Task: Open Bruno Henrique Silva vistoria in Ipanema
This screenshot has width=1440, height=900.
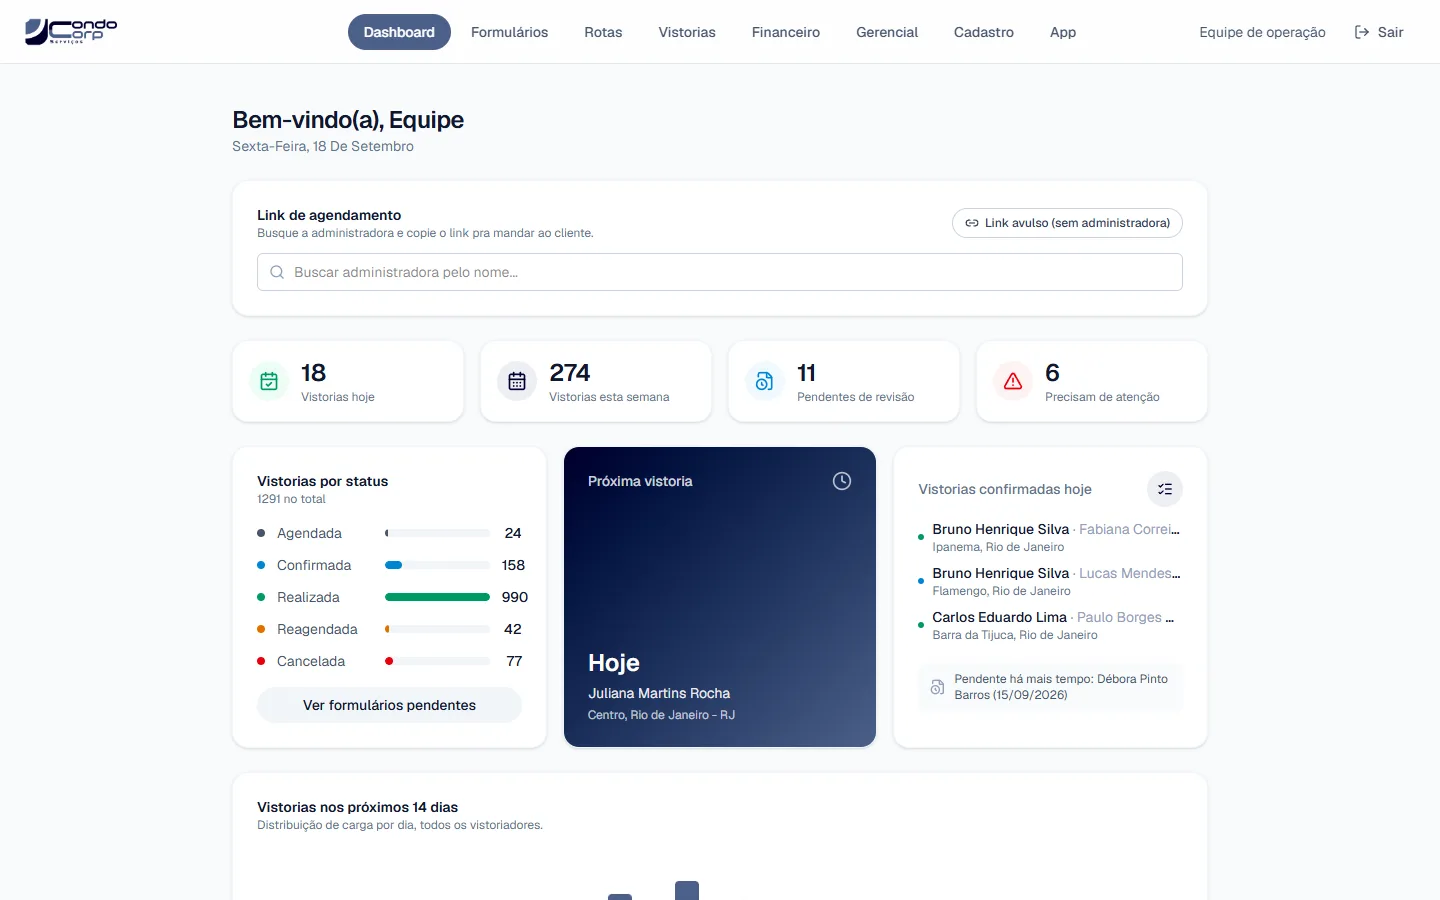Action: tap(1050, 537)
